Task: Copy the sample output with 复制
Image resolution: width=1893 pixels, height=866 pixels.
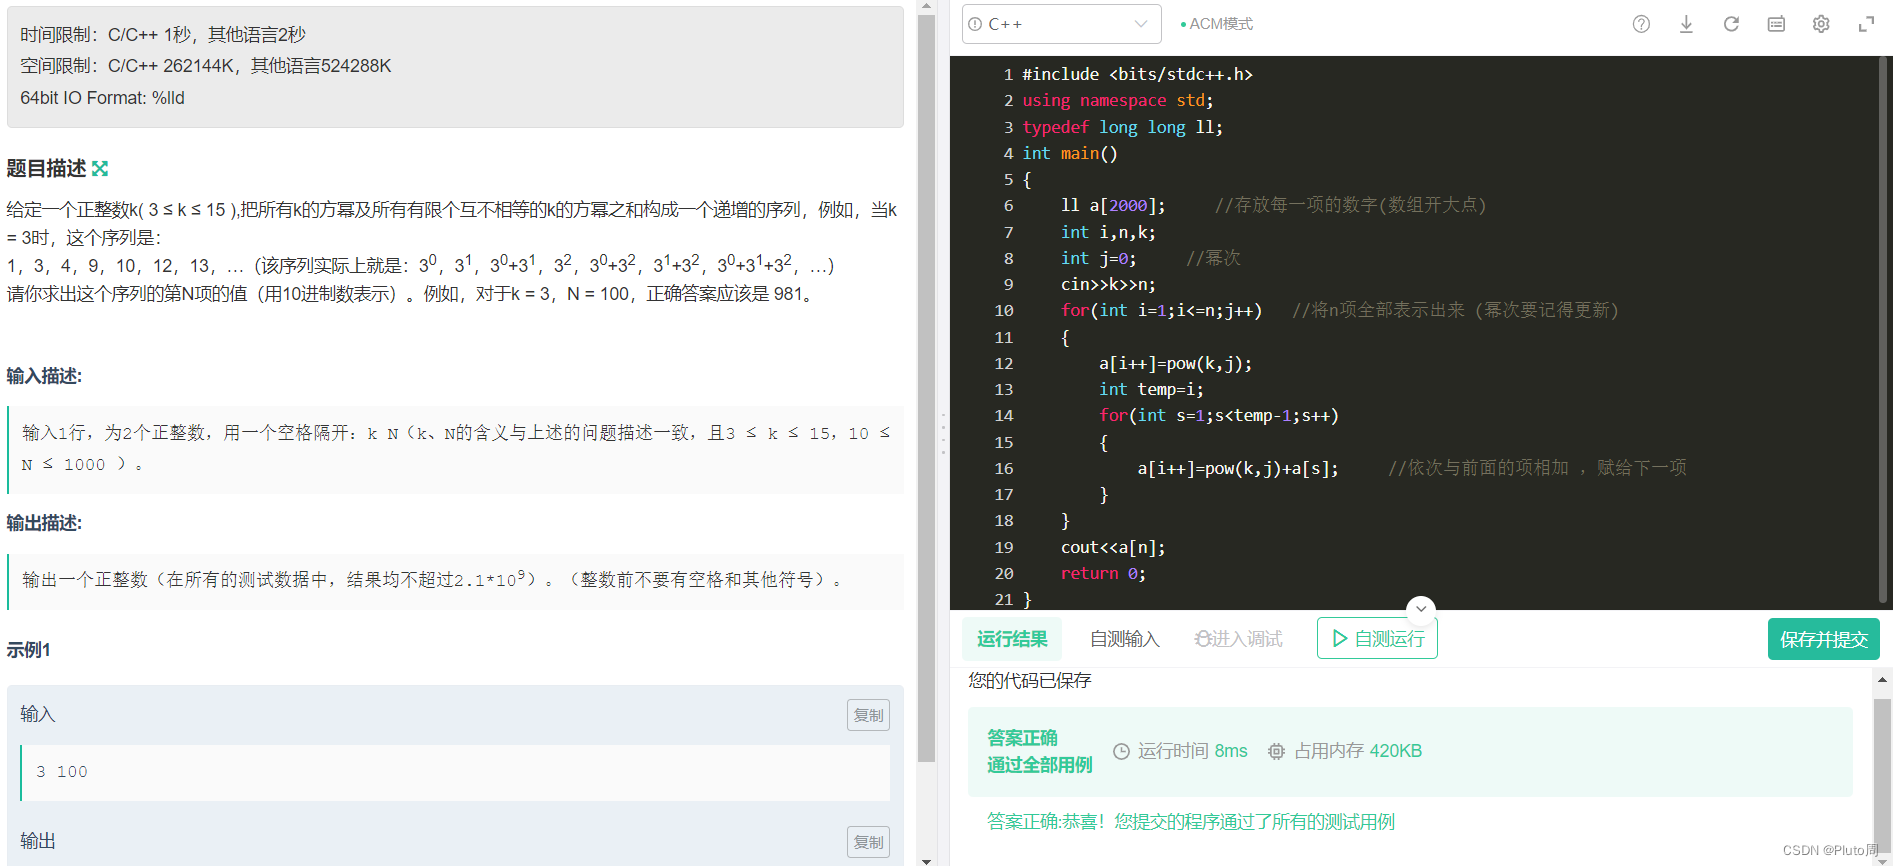Action: (868, 842)
